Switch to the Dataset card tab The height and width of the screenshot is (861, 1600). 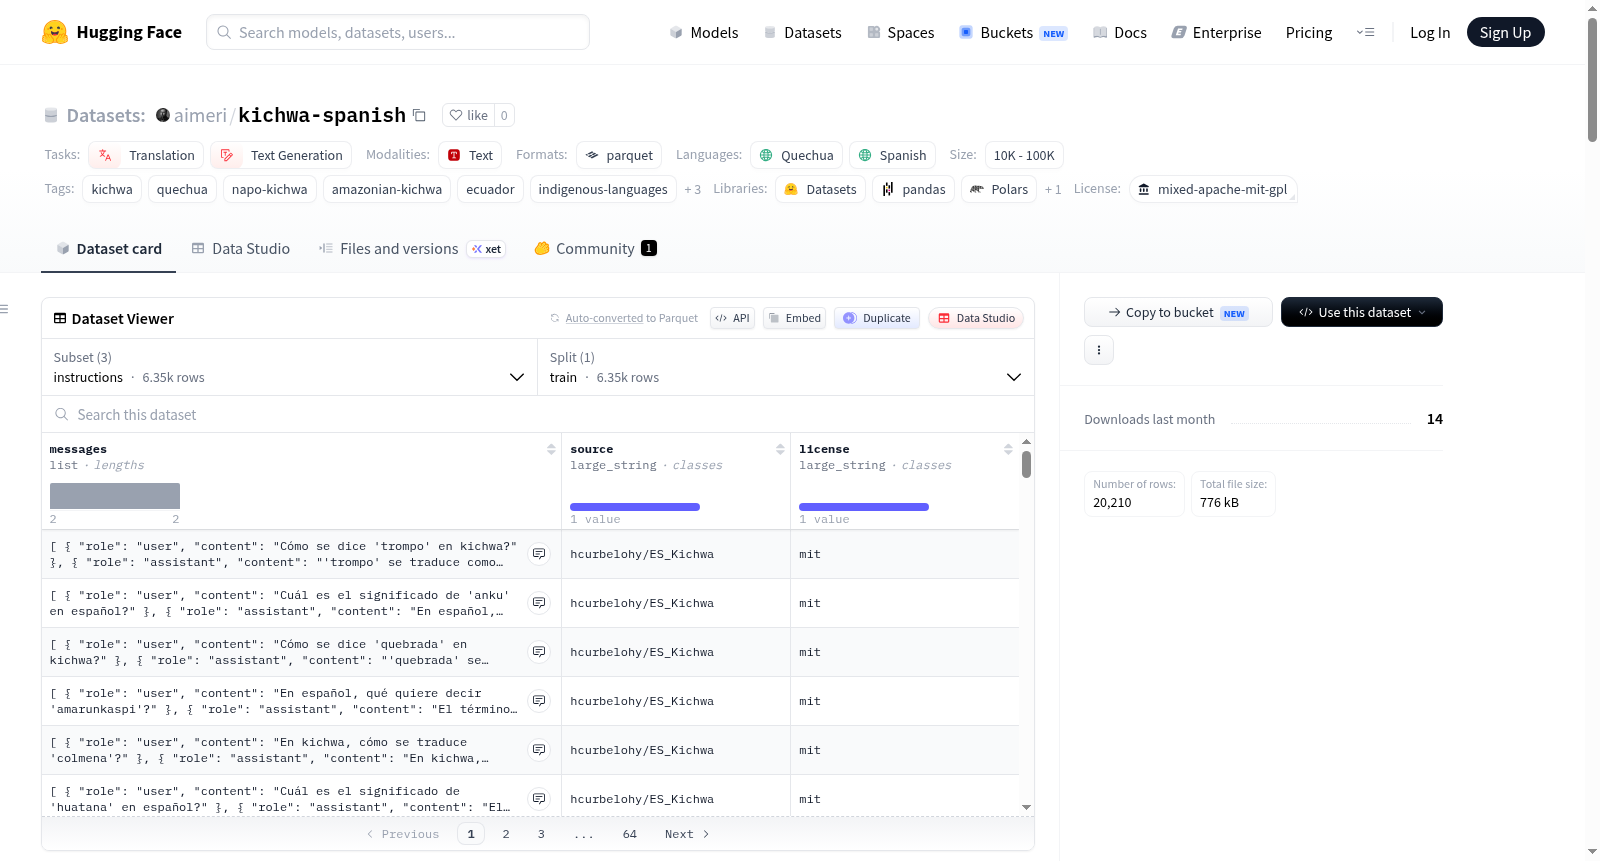[109, 249]
